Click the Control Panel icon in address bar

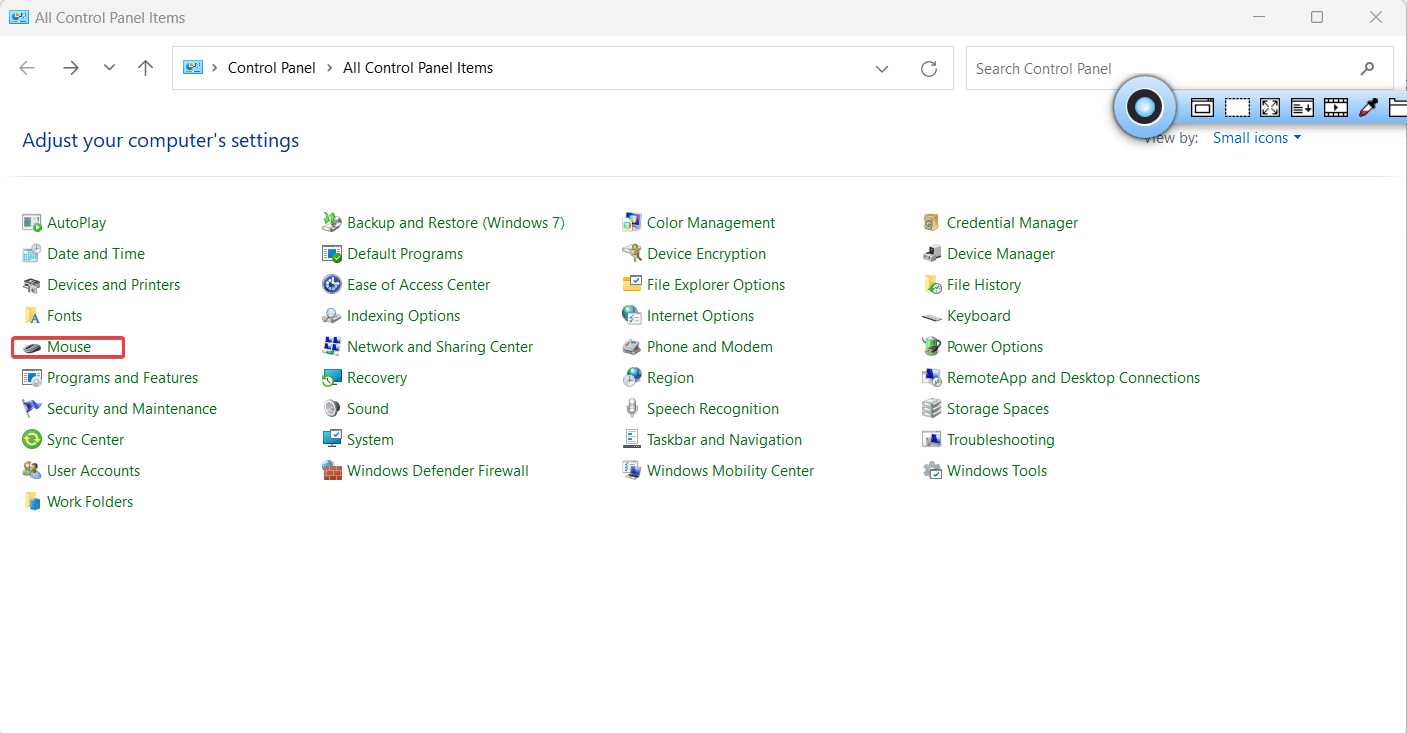coord(193,67)
